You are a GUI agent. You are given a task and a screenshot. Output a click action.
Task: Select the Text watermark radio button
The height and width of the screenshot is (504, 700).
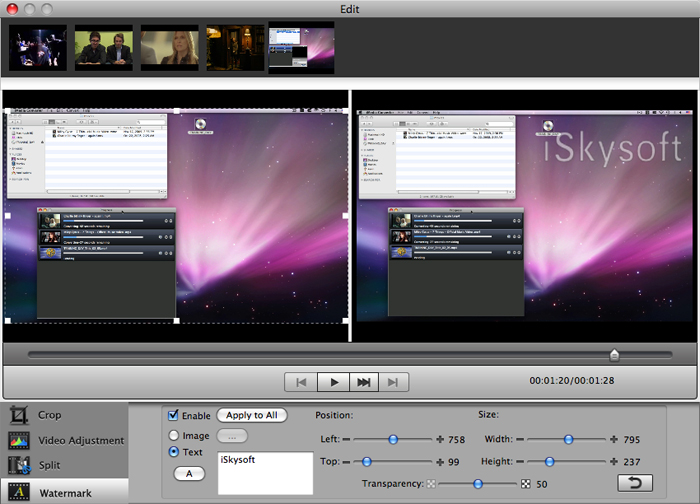pyautogui.click(x=174, y=452)
